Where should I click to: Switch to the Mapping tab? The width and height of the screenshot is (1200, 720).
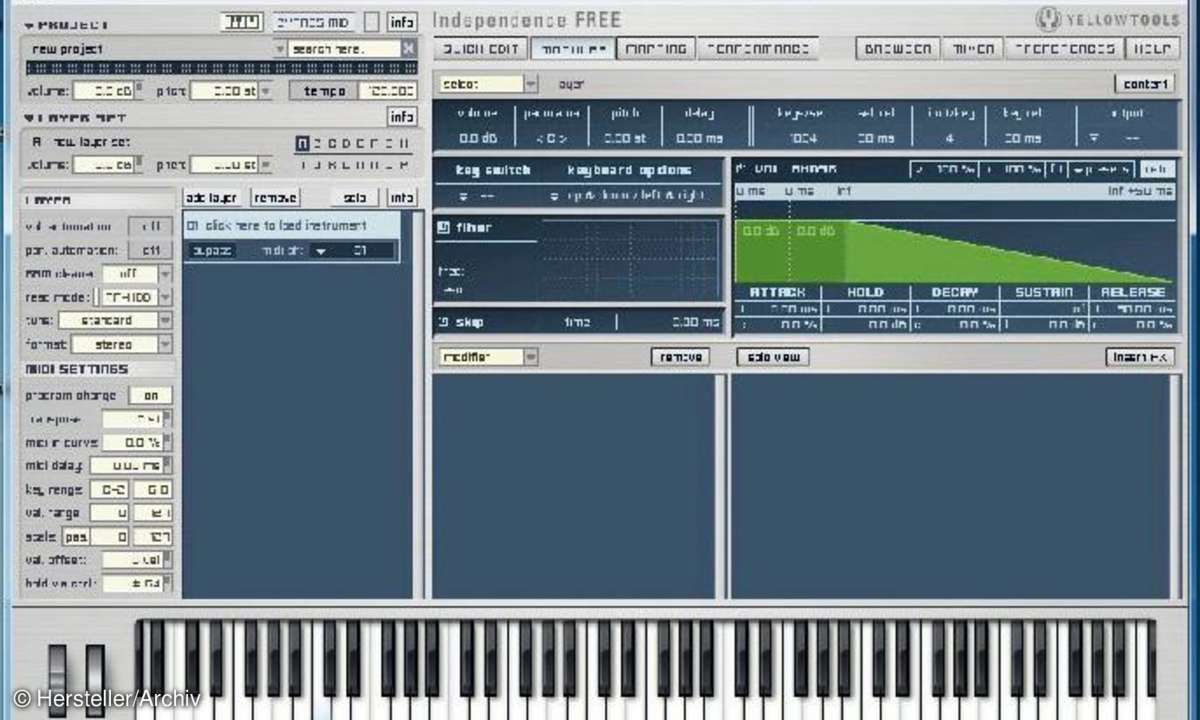click(656, 48)
